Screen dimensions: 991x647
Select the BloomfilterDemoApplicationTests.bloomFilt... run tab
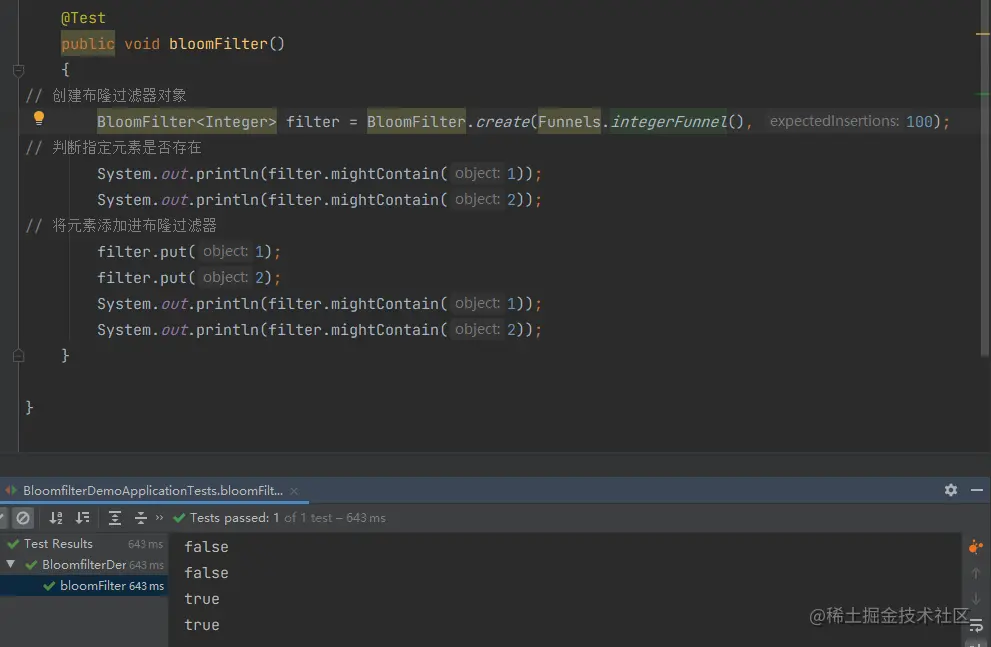153,491
